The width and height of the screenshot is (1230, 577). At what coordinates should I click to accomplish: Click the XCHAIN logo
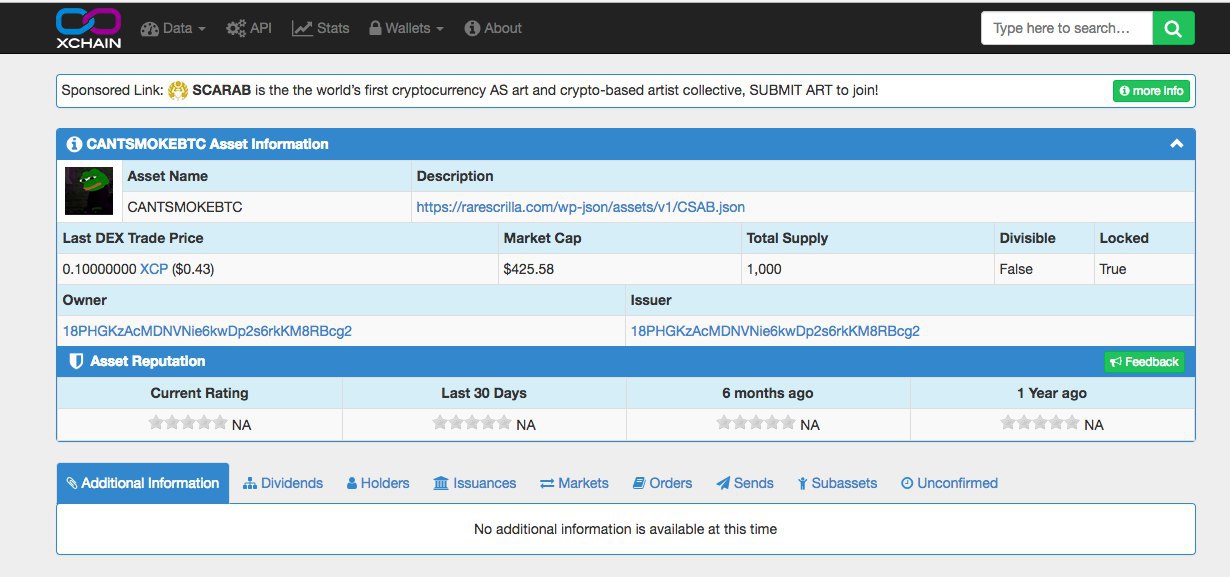tap(88, 28)
